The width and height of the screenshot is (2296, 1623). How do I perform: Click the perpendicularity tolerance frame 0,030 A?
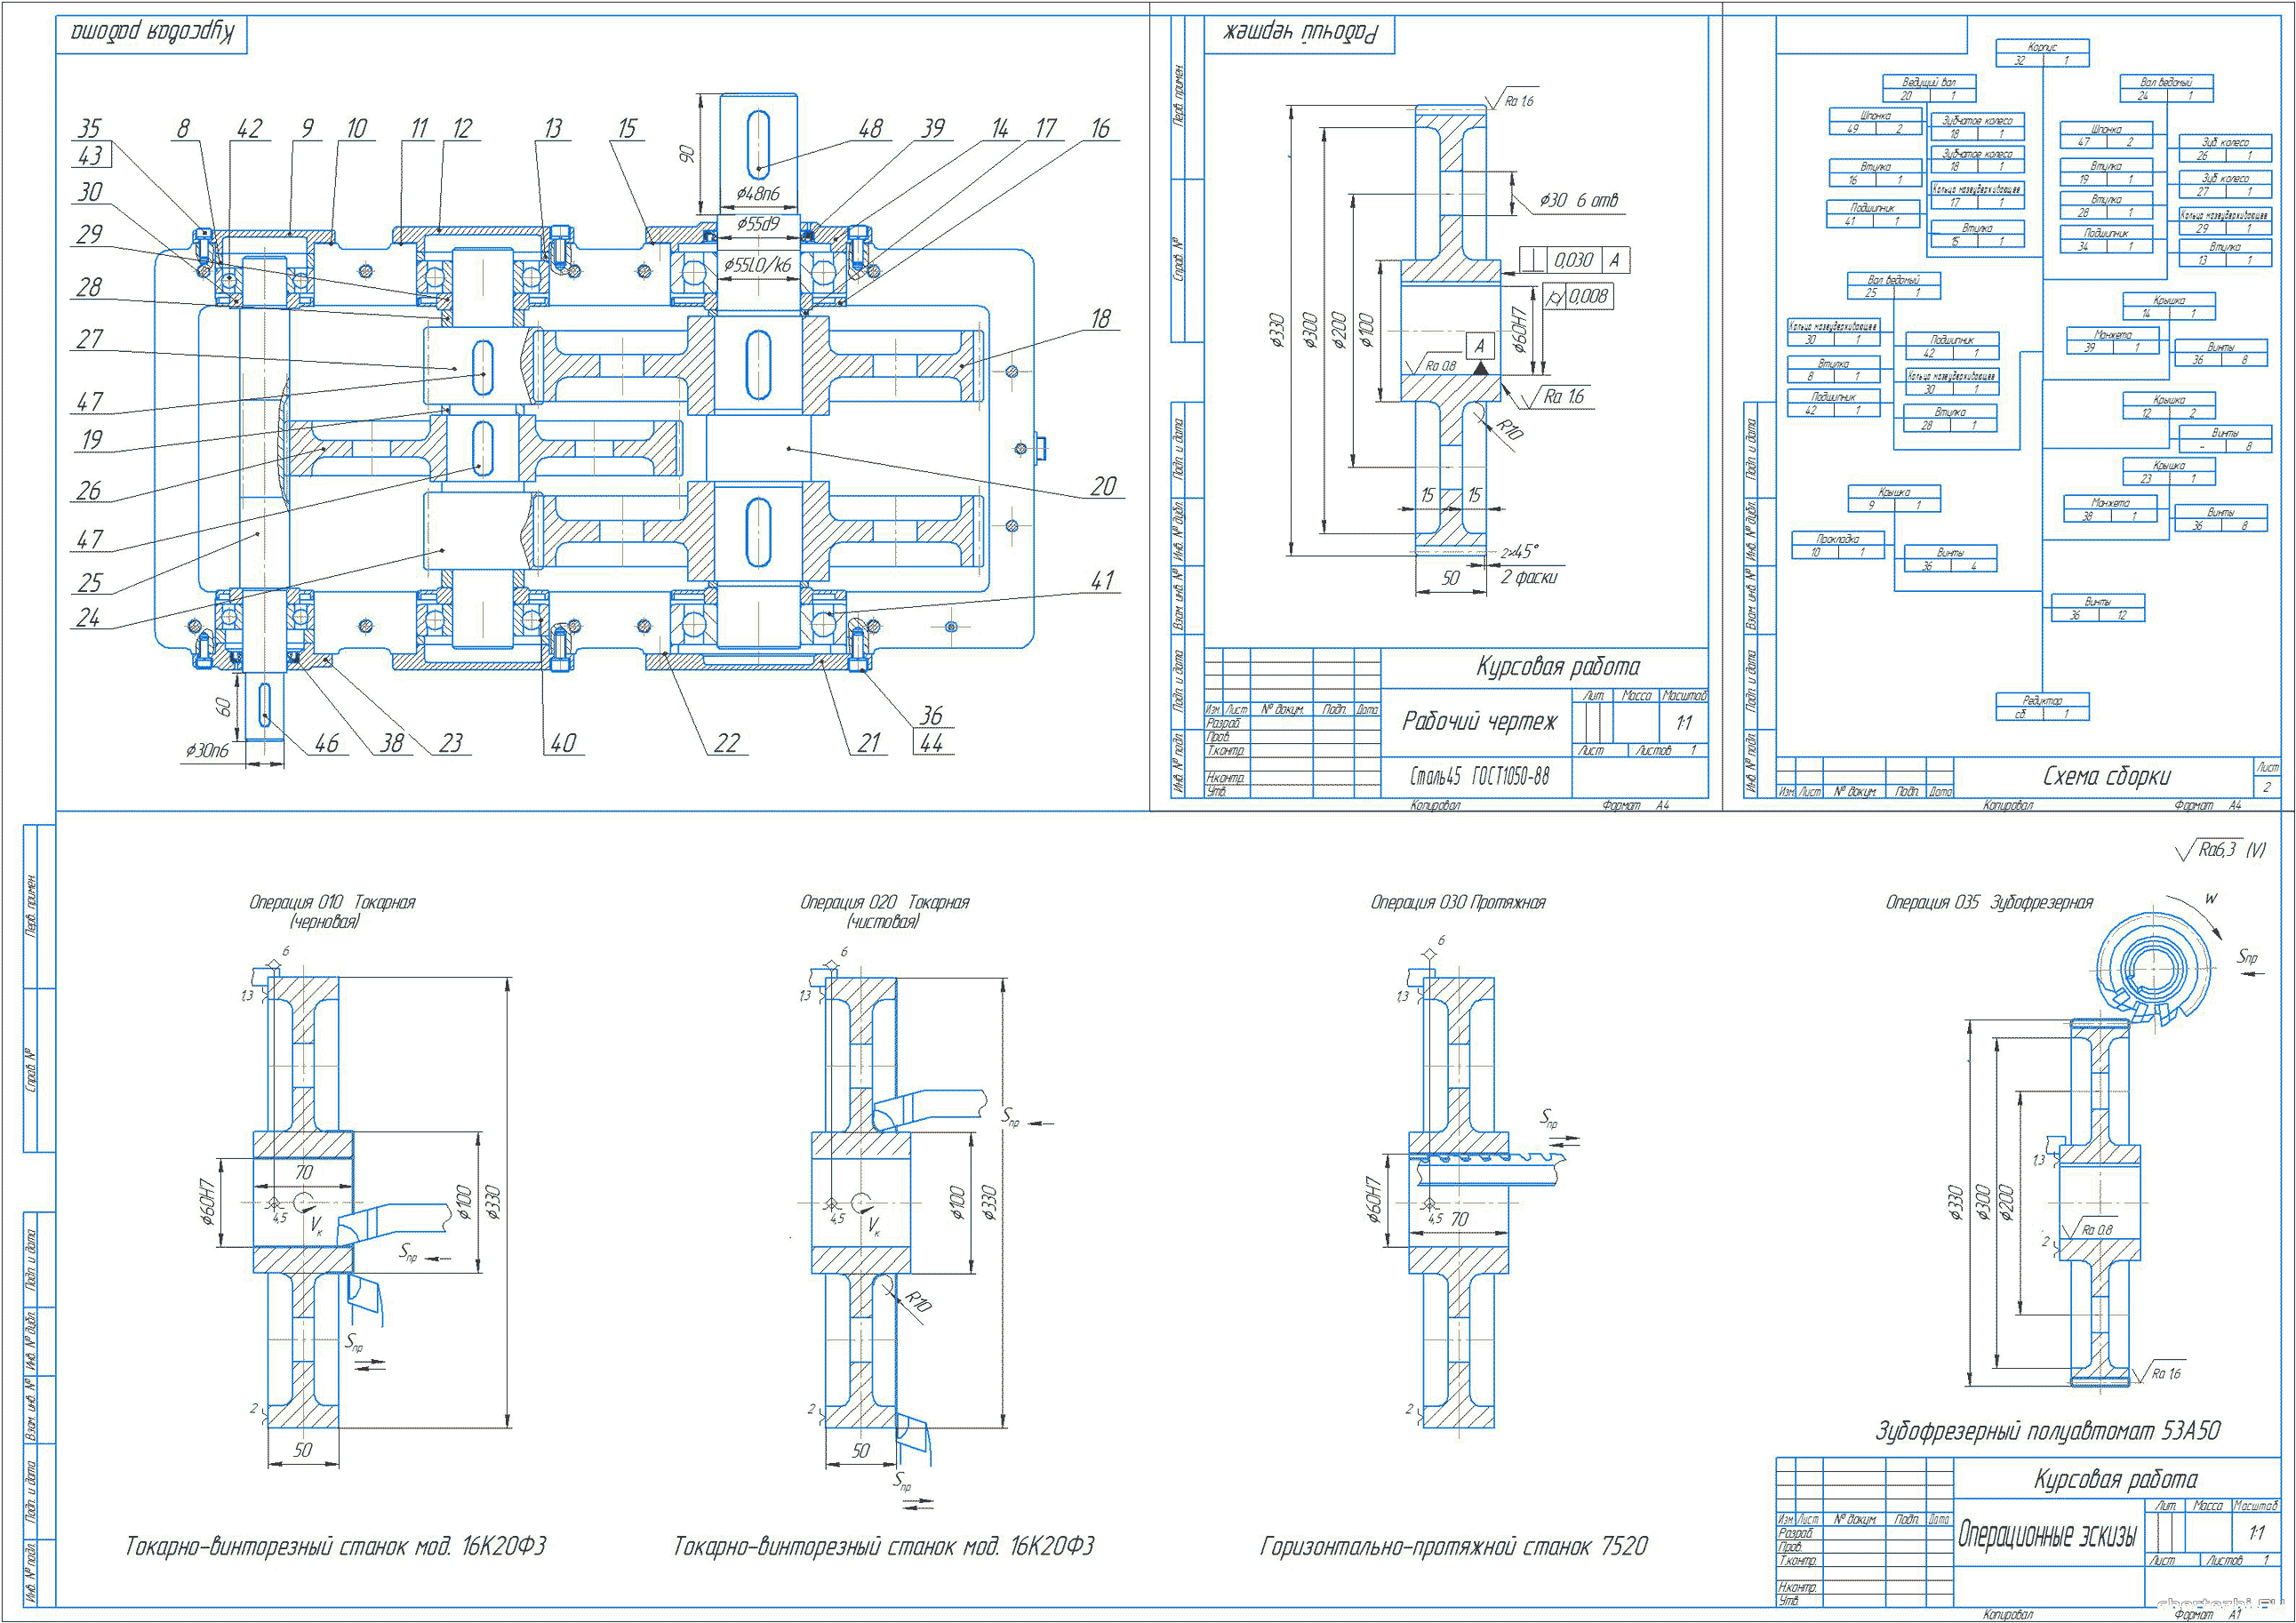[x=1575, y=260]
